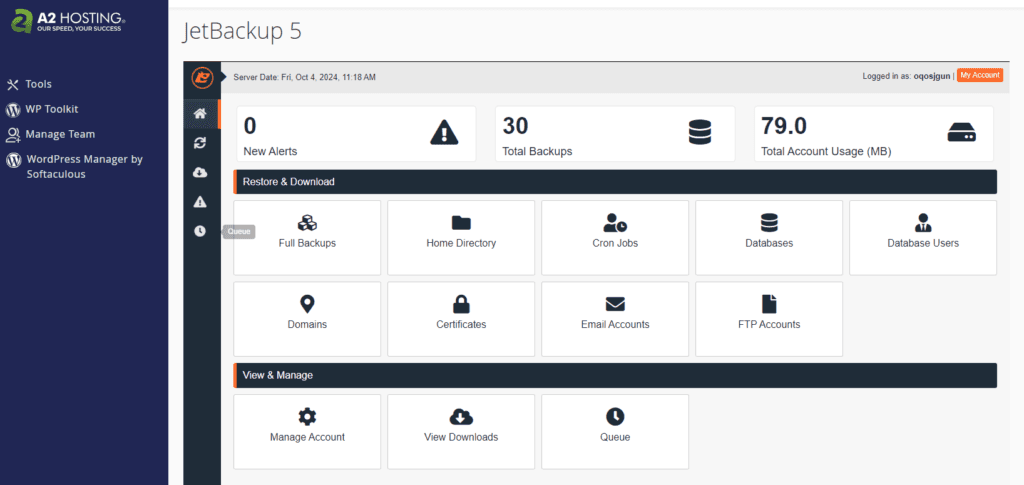This screenshot has width=1024, height=485.
Task: Open WP Toolkit menu item
Action: pyautogui.click(x=52, y=109)
